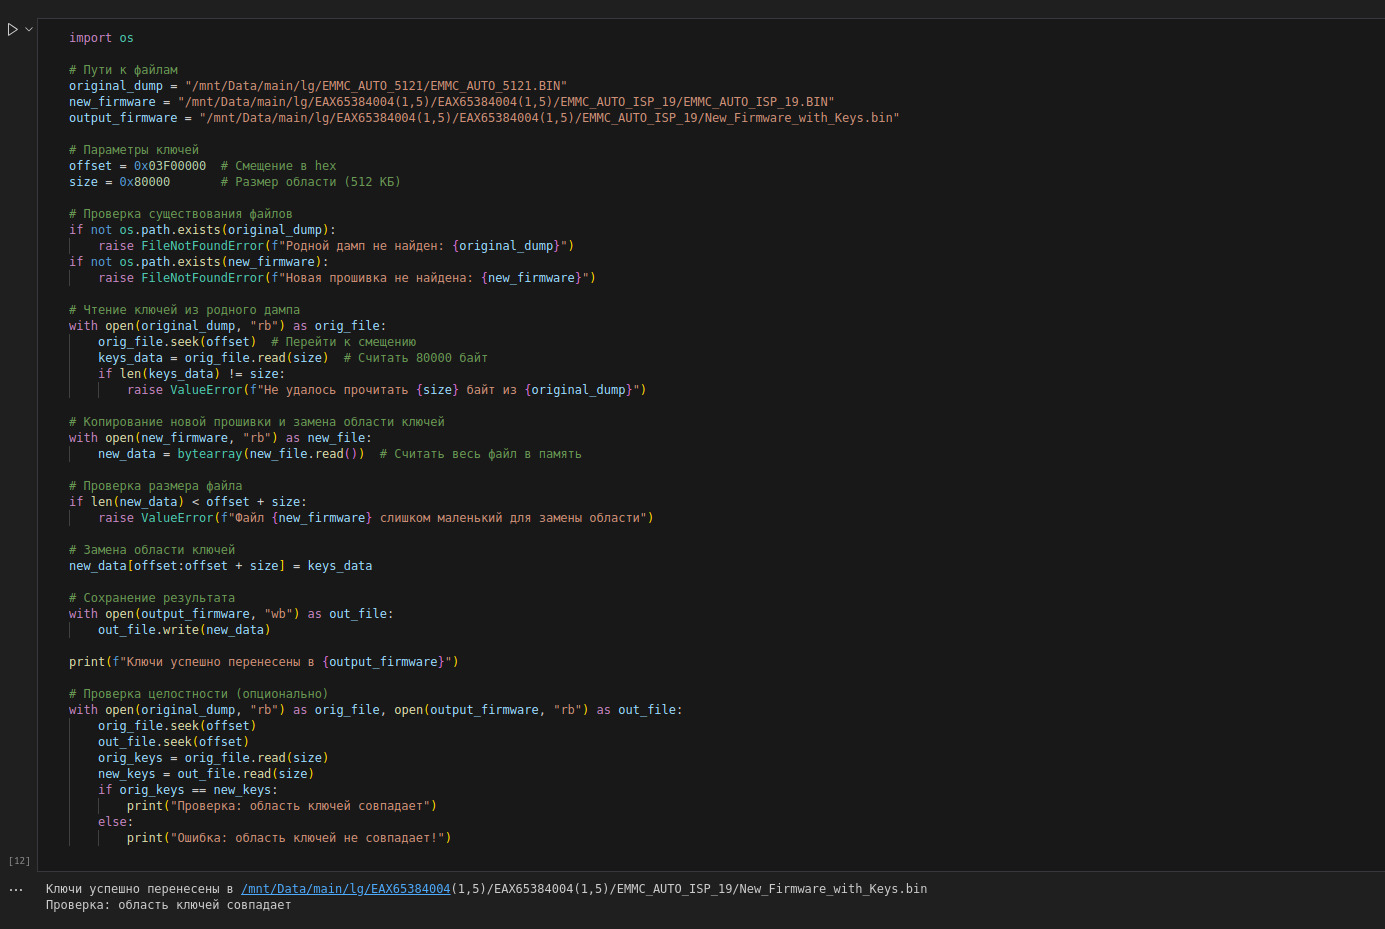Place cursor on the 'import os' line
The height and width of the screenshot is (929, 1385).
click(x=101, y=38)
